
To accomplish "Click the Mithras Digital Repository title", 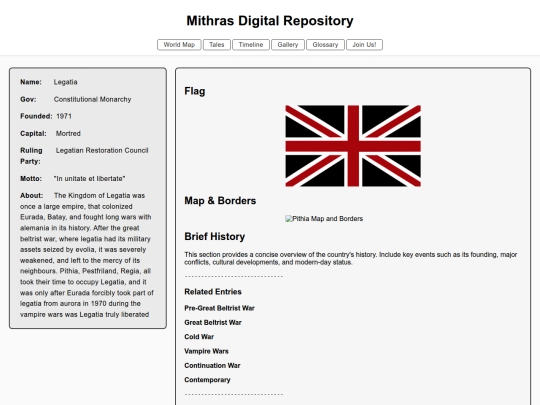I will 270,21.
